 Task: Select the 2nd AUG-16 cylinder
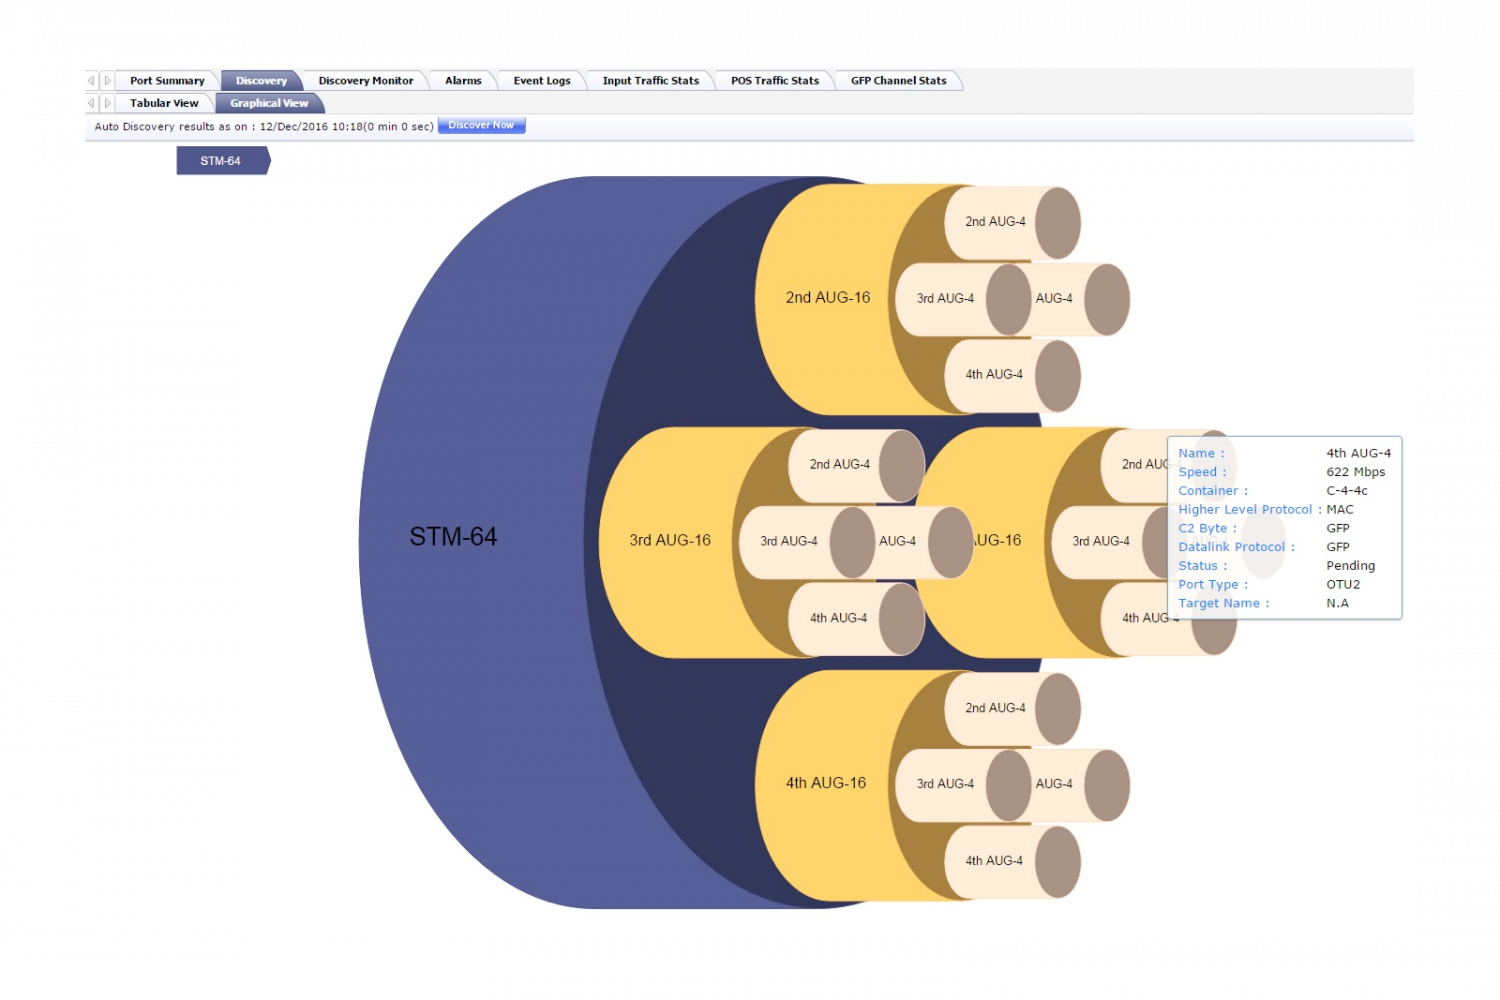point(828,298)
